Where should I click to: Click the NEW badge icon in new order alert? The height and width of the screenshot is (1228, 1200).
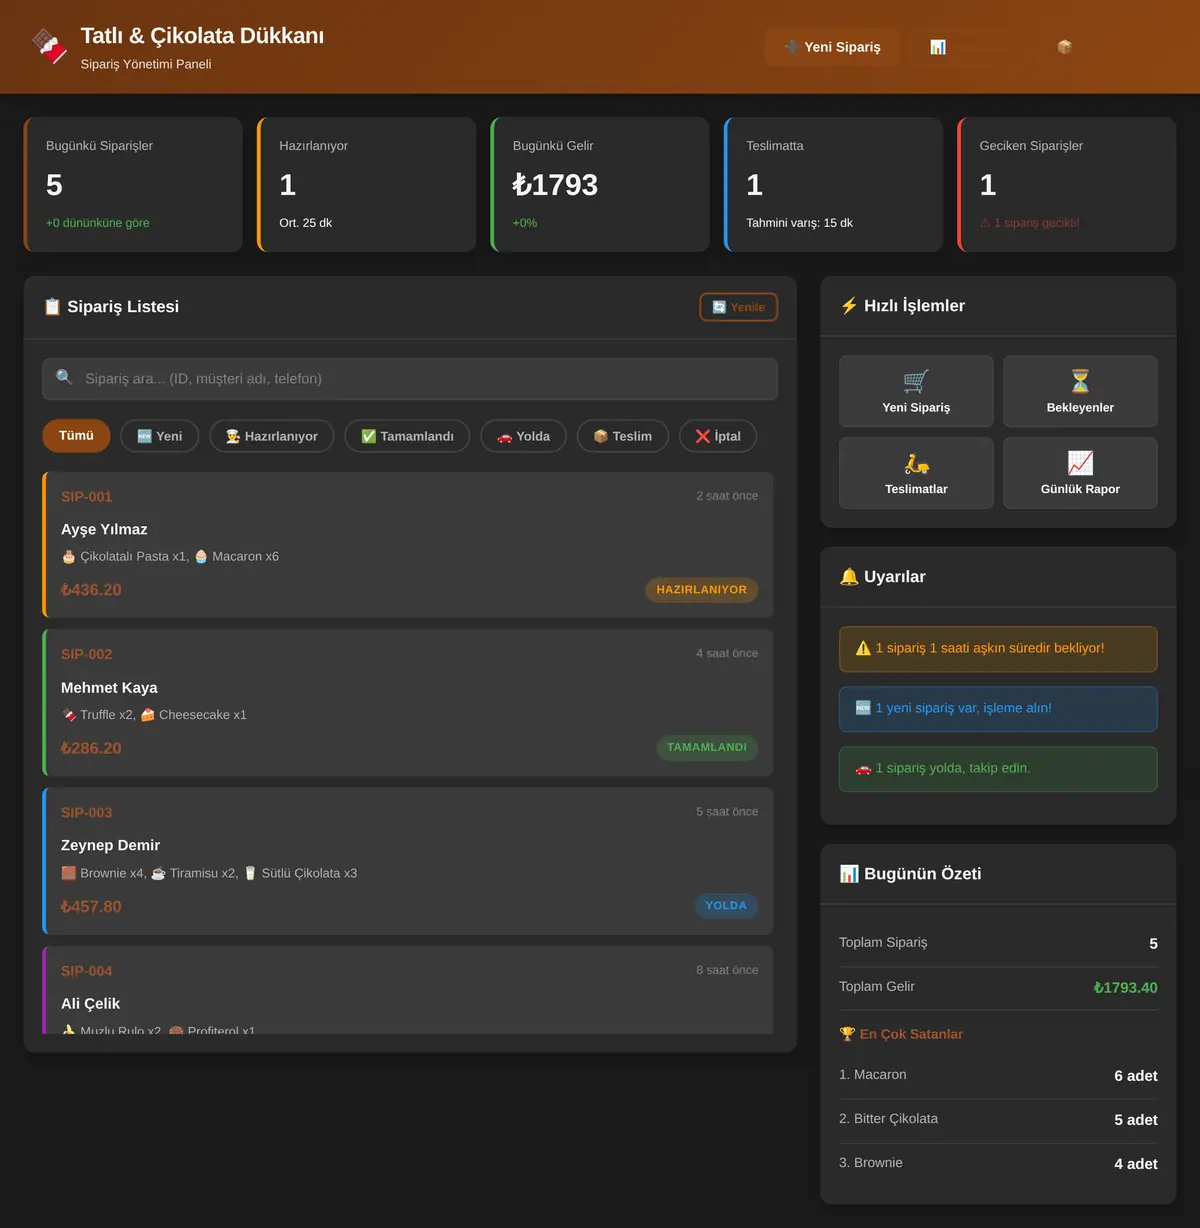(x=863, y=708)
